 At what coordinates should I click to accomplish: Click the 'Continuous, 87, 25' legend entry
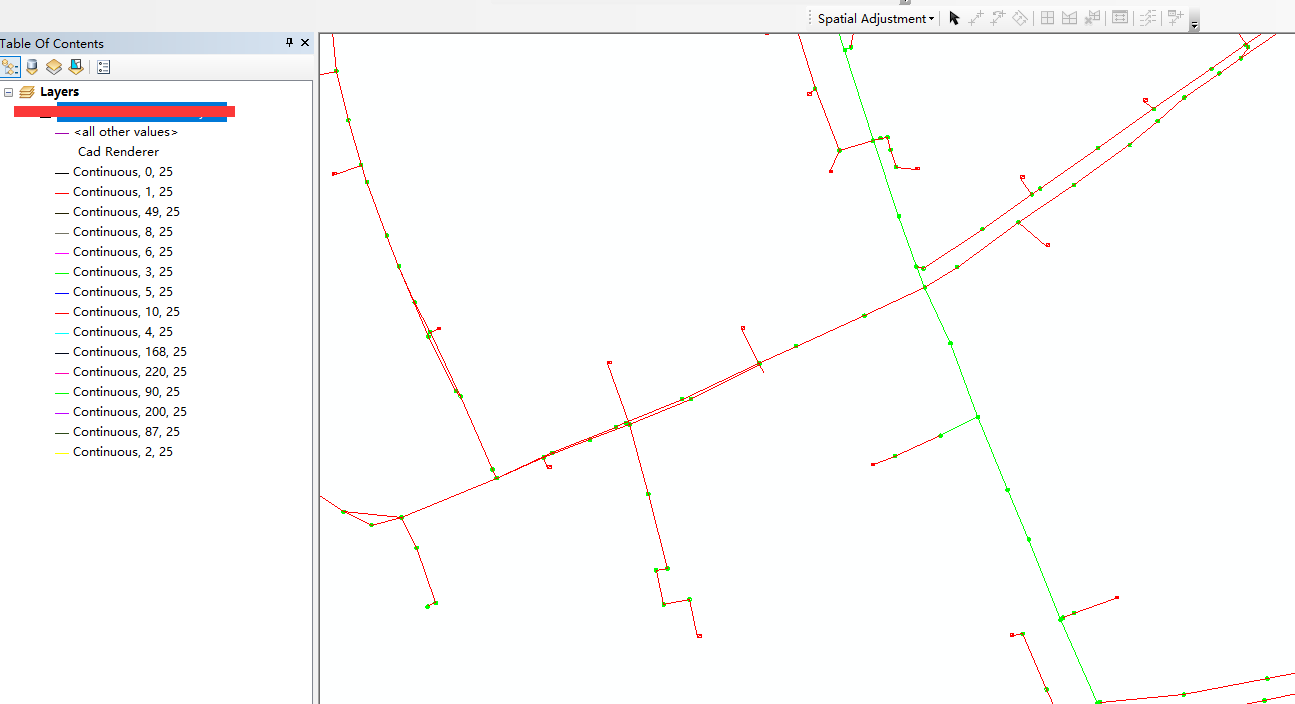127,432
